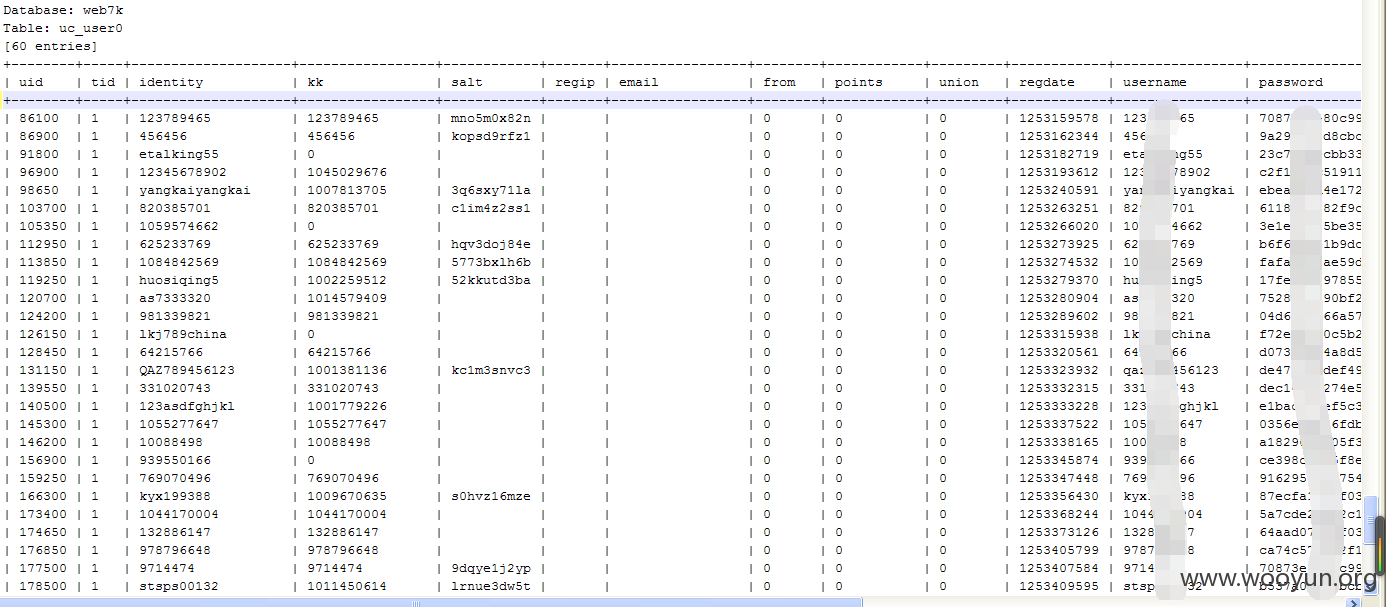Select identity cell huosiqing5
The width and height of the screenshot is (1386, 607).
179,280
